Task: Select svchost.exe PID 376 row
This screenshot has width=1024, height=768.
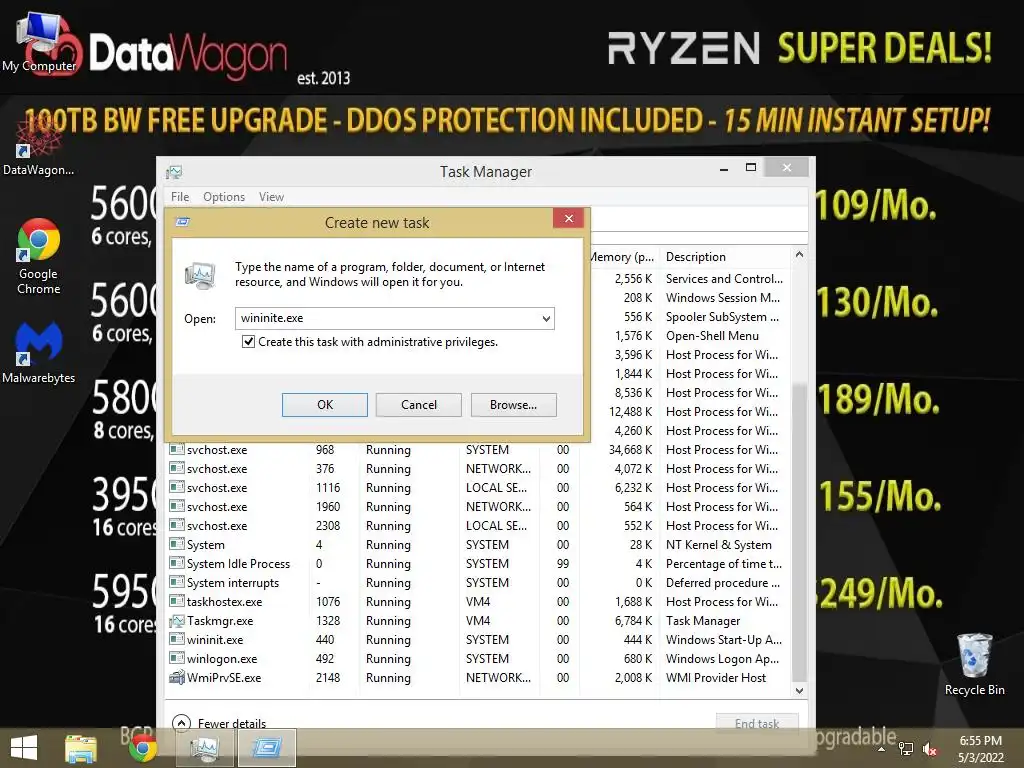Action: [479, 469]
